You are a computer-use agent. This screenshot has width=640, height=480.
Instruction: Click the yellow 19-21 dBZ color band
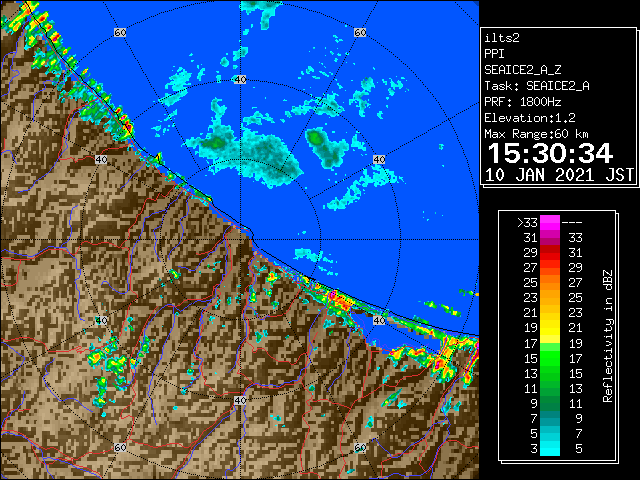point(550,328)
